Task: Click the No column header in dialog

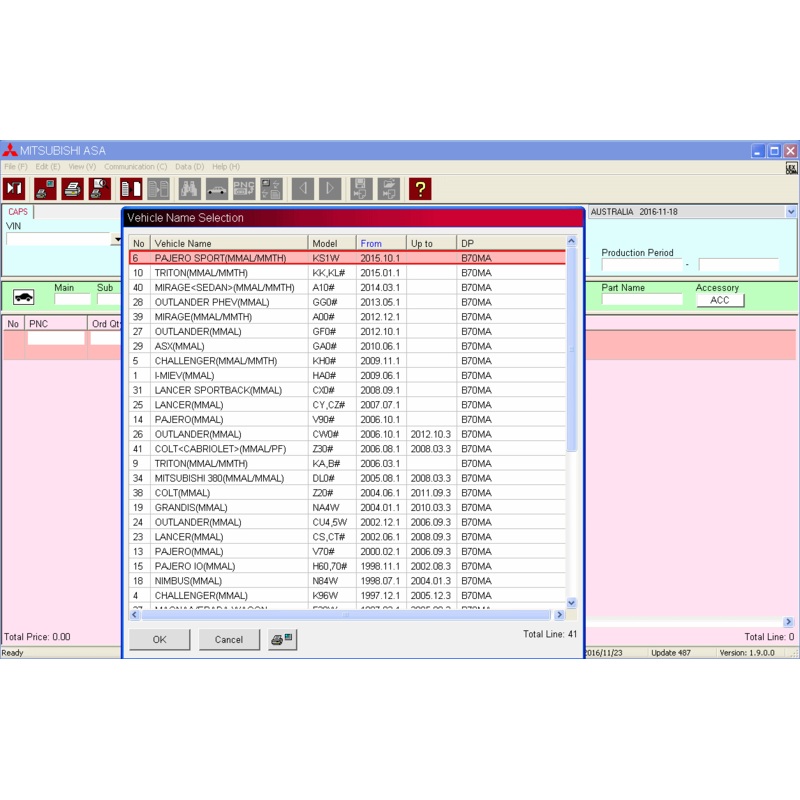Action: tap(139, 243)
